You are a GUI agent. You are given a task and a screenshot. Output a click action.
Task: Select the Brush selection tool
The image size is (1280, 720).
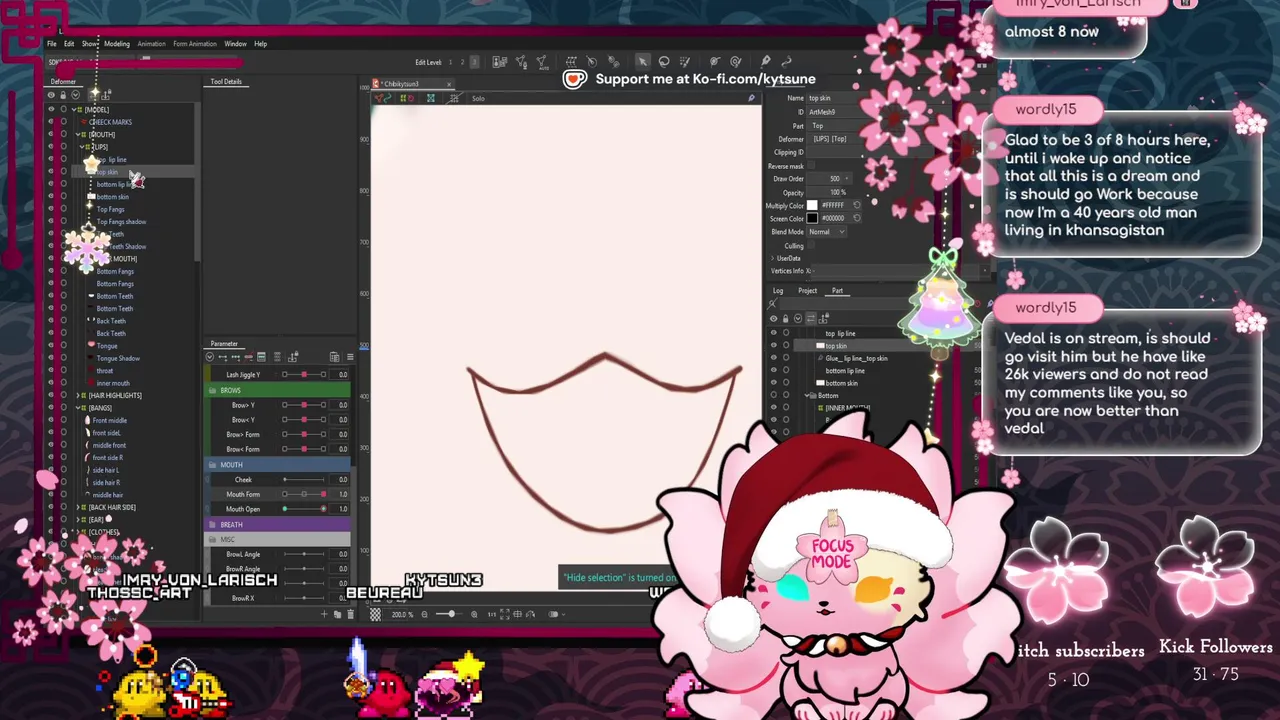(x=684, y=62)
